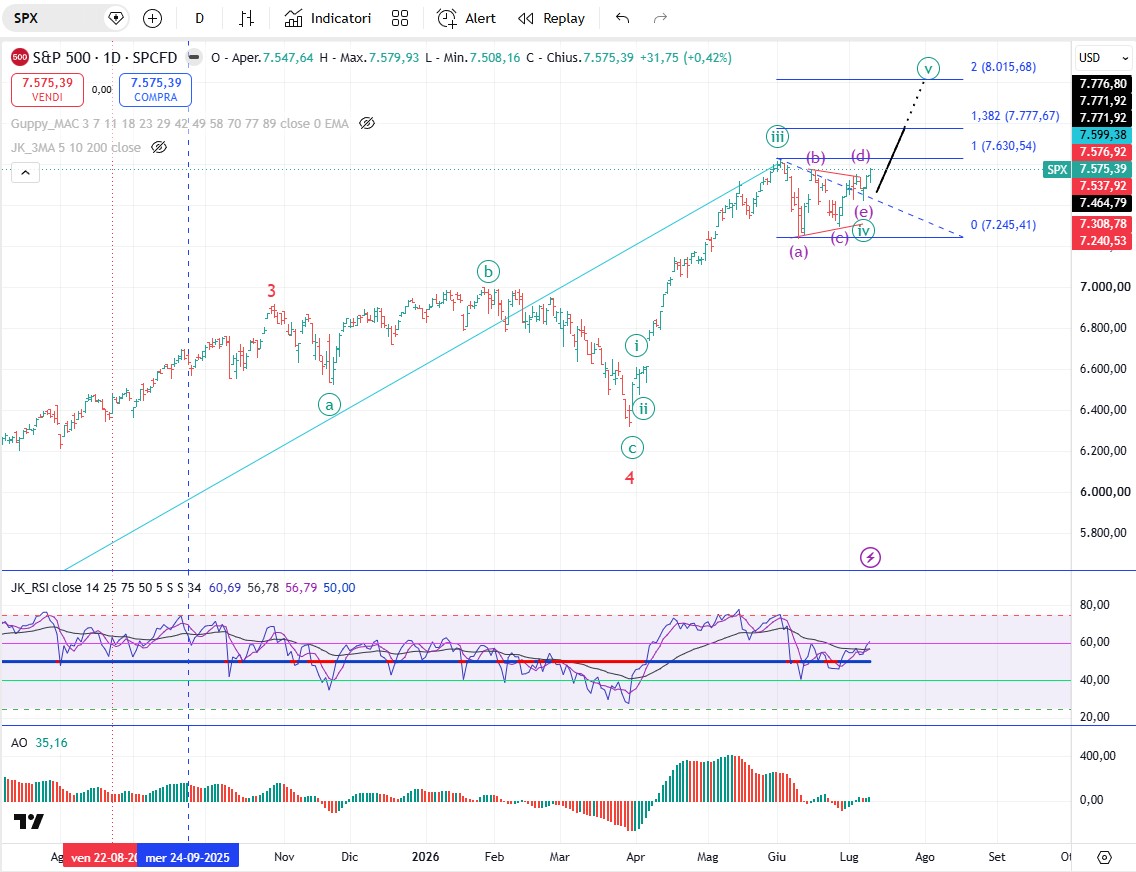
Task: Click the add symbol plus icon
Action: pos(152,18)
